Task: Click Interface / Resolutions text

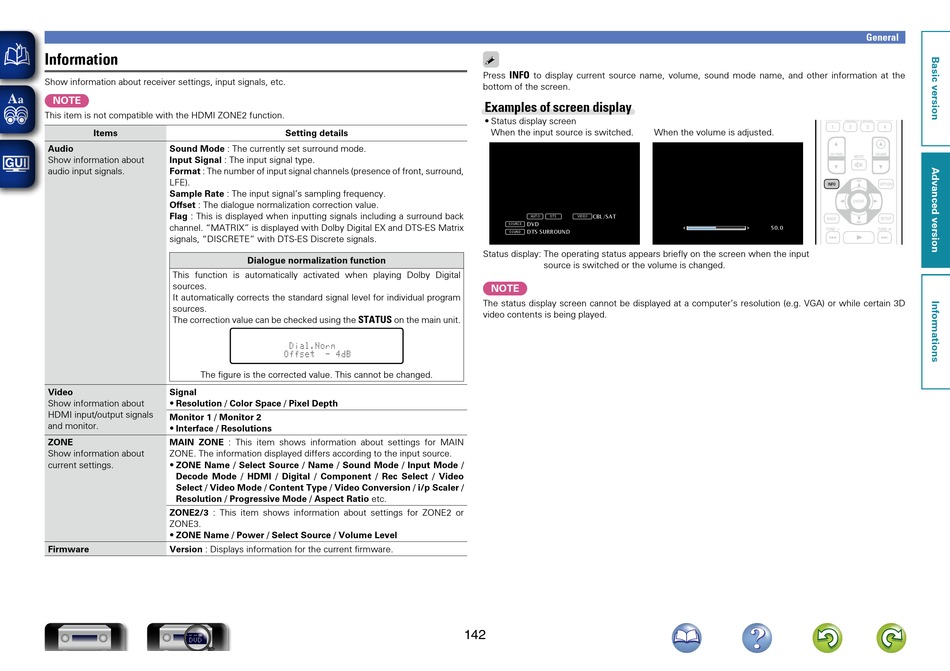Action: pos(223,429)
